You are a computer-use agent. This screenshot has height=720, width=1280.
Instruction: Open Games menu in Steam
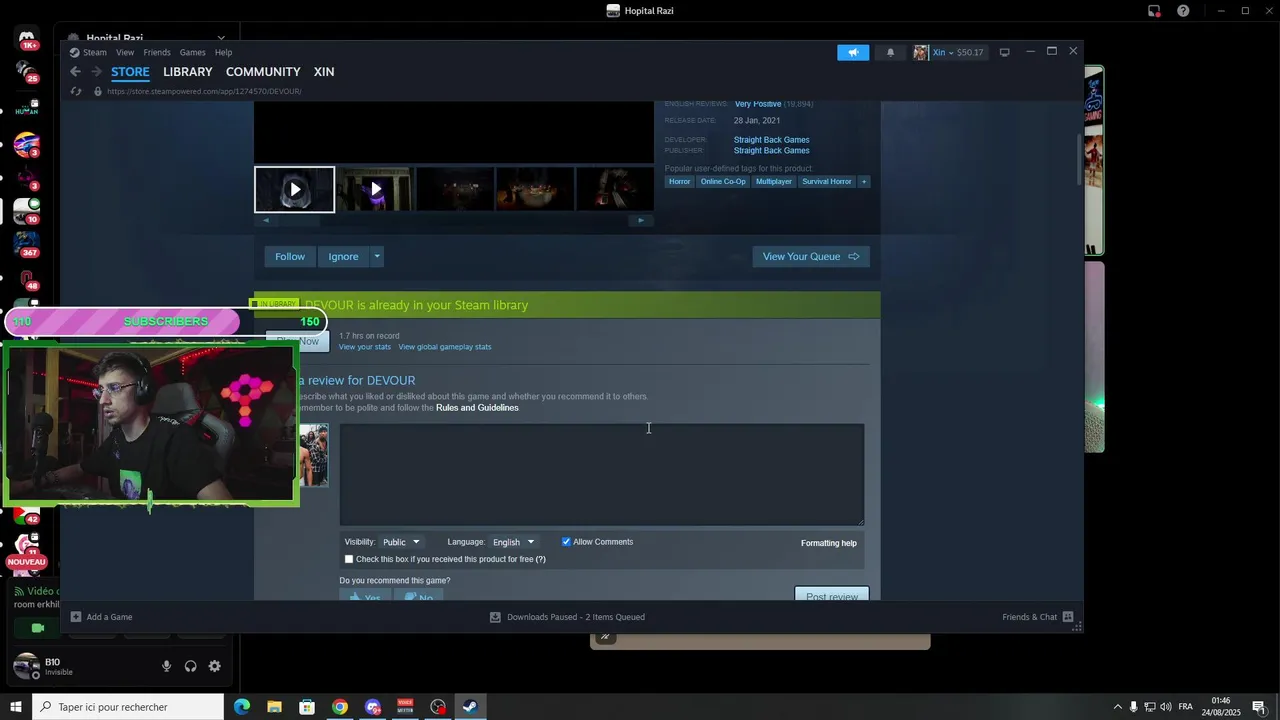point(193,52)
